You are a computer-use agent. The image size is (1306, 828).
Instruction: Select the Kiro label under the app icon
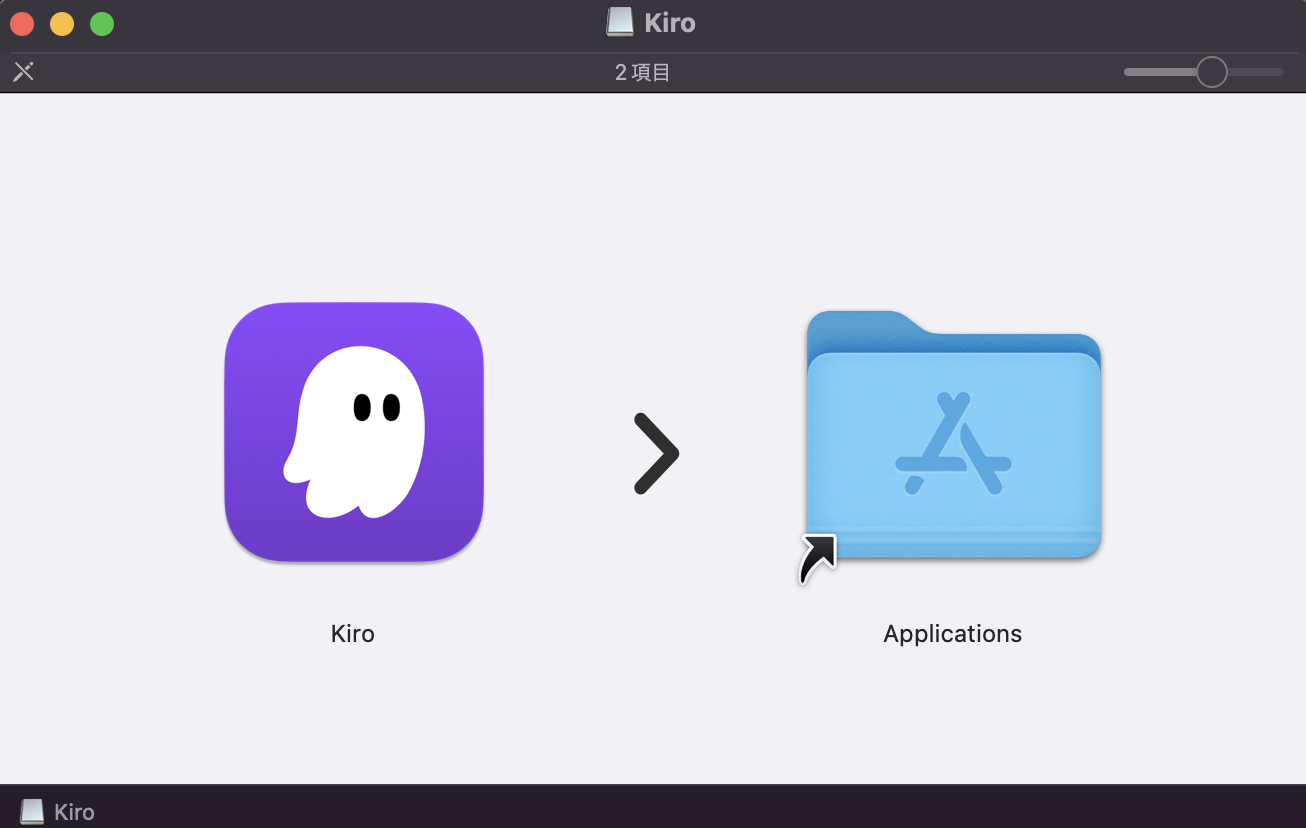coord(352,633)
